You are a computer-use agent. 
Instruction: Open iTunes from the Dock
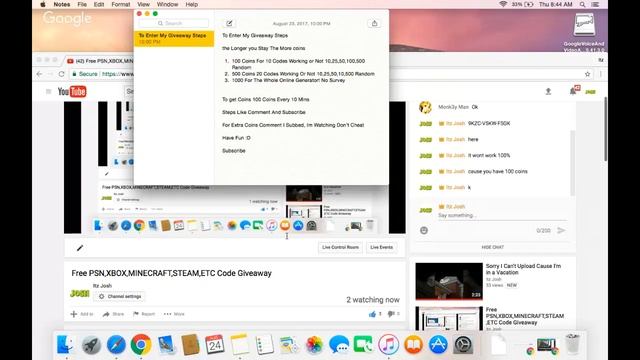tap(388, 345)
